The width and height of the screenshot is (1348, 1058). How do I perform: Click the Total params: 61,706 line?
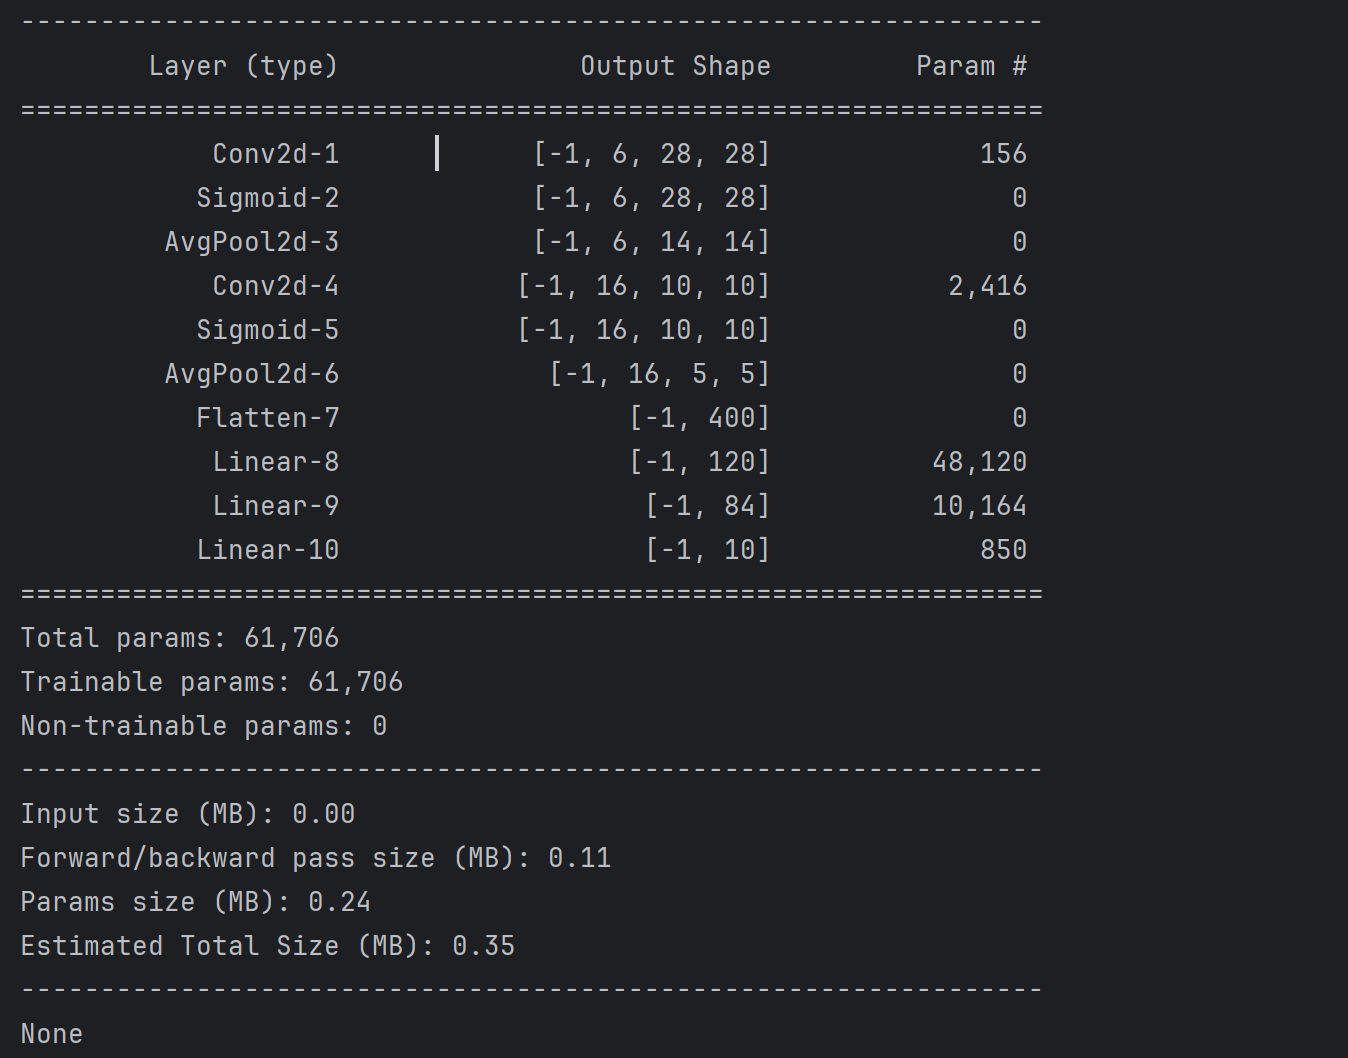pyautogui.click(x=180, y=638)
